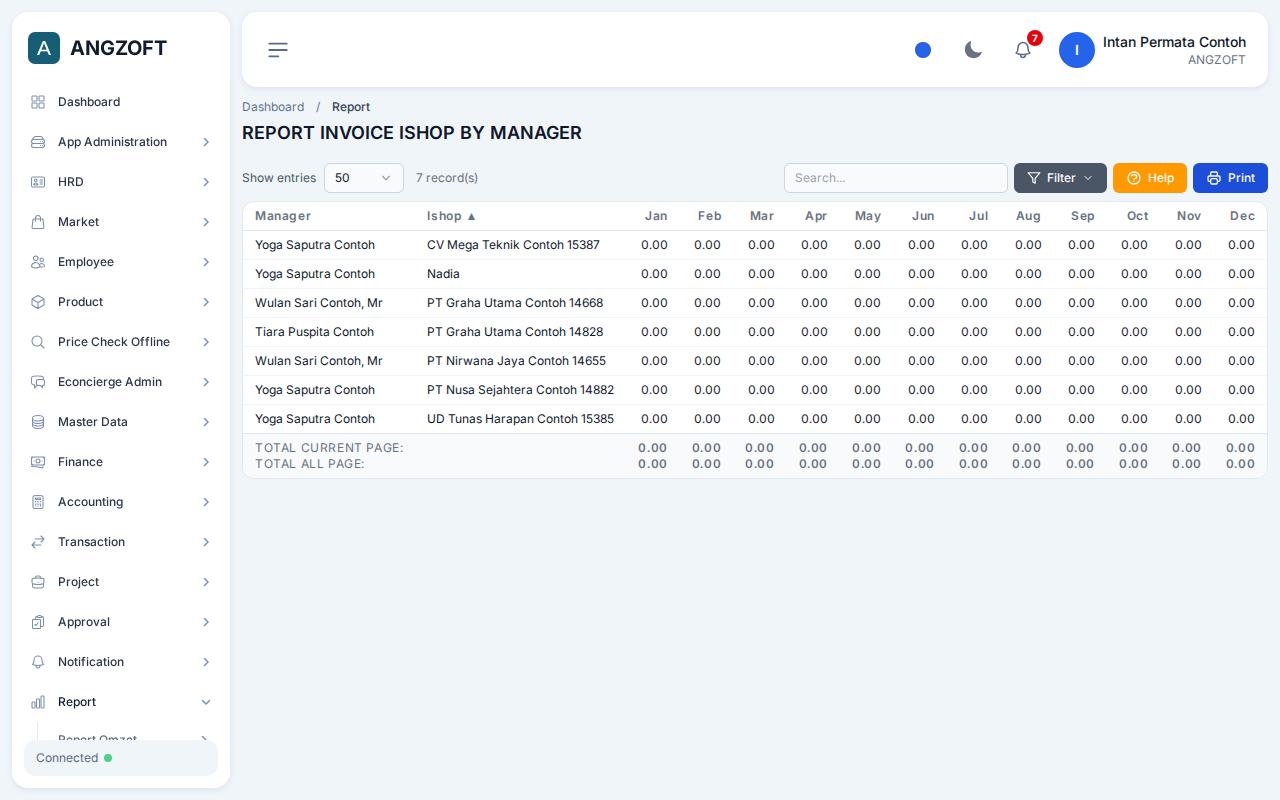Open the Filter dropdown button
This screenshot has width=1280, height=800.
(1060, 178)
